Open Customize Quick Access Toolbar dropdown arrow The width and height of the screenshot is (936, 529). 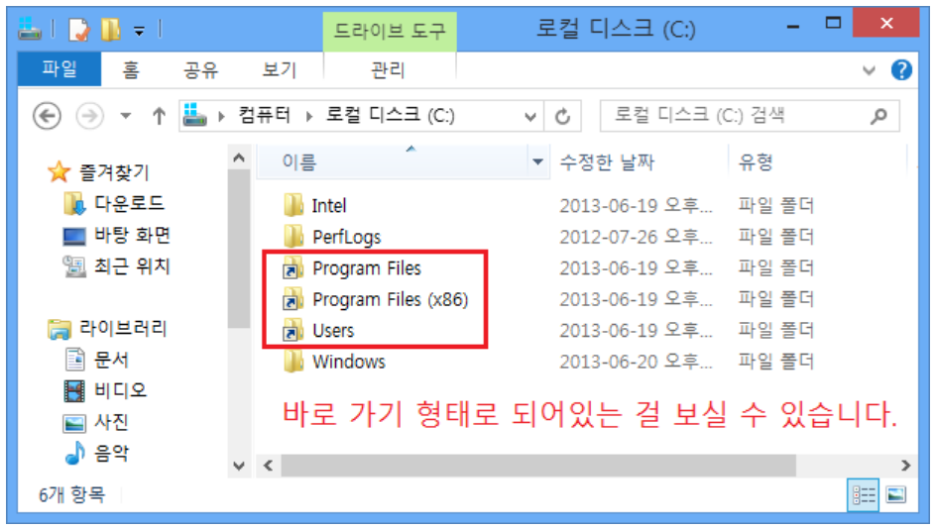pos(138,31)
